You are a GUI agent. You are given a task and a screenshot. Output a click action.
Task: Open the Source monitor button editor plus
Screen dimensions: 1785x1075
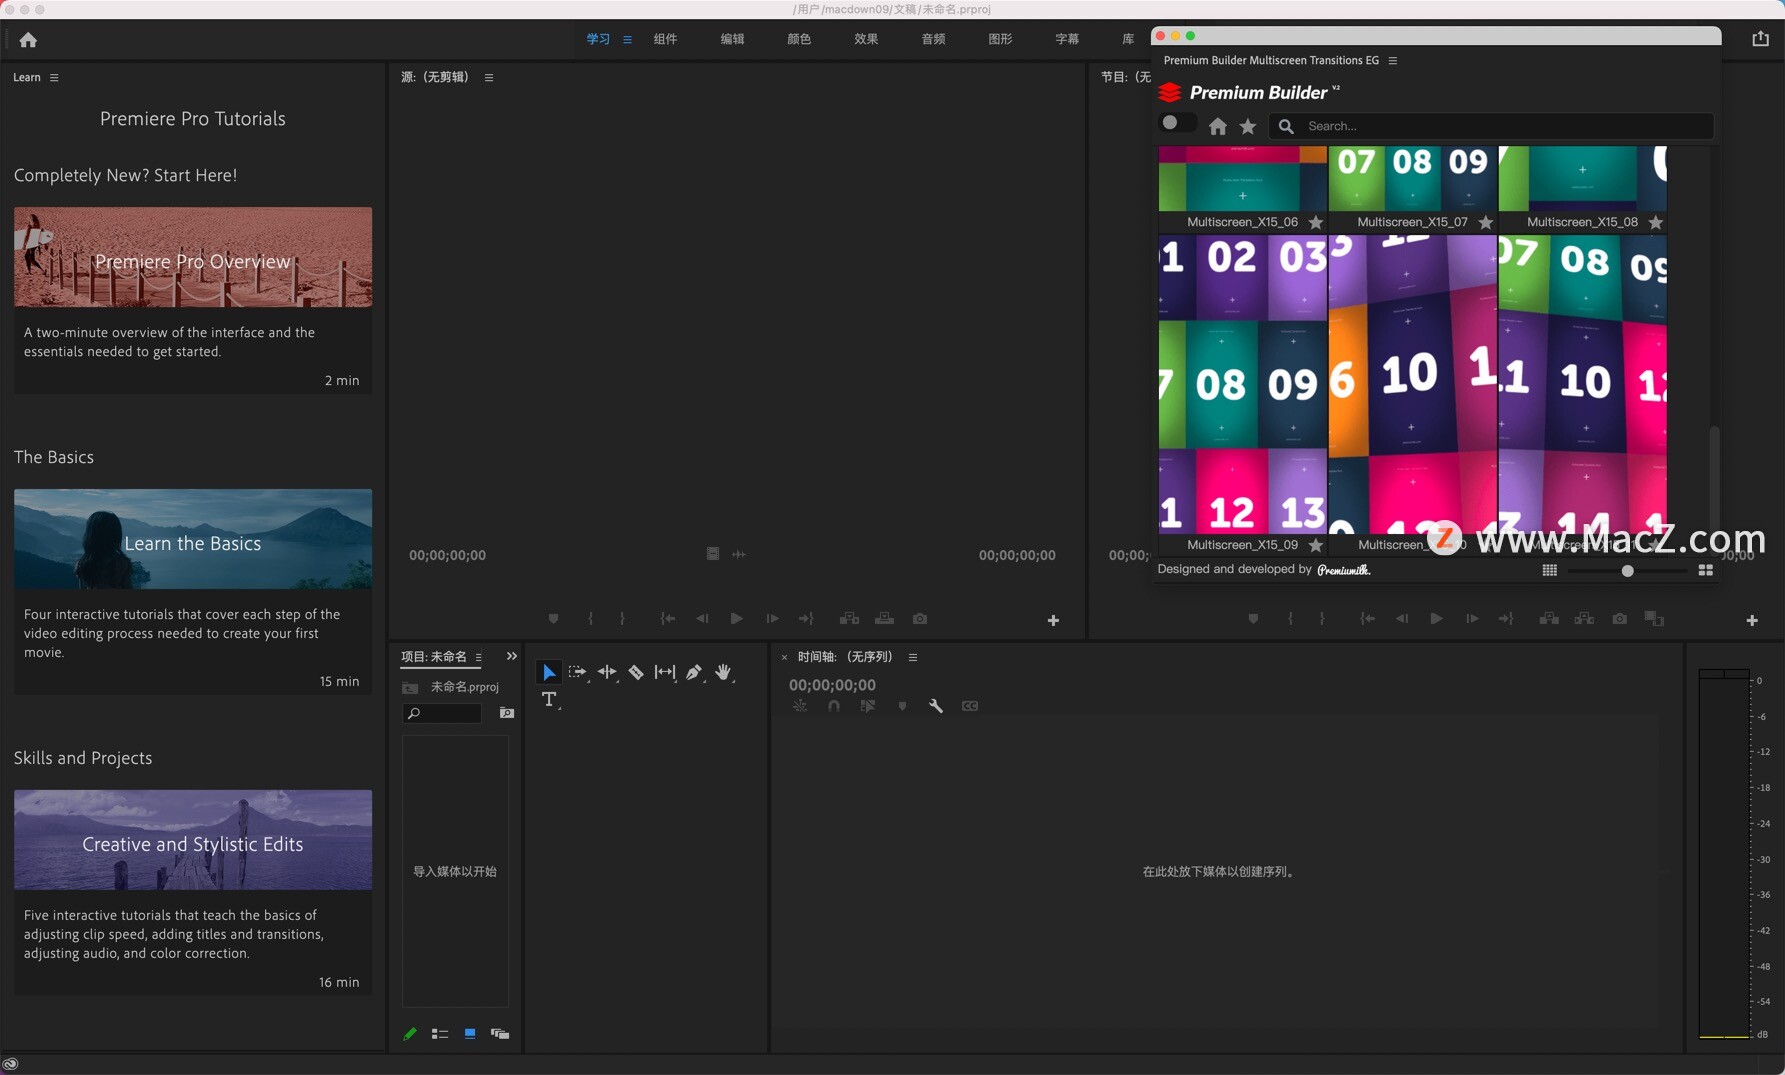(1053, 621)
